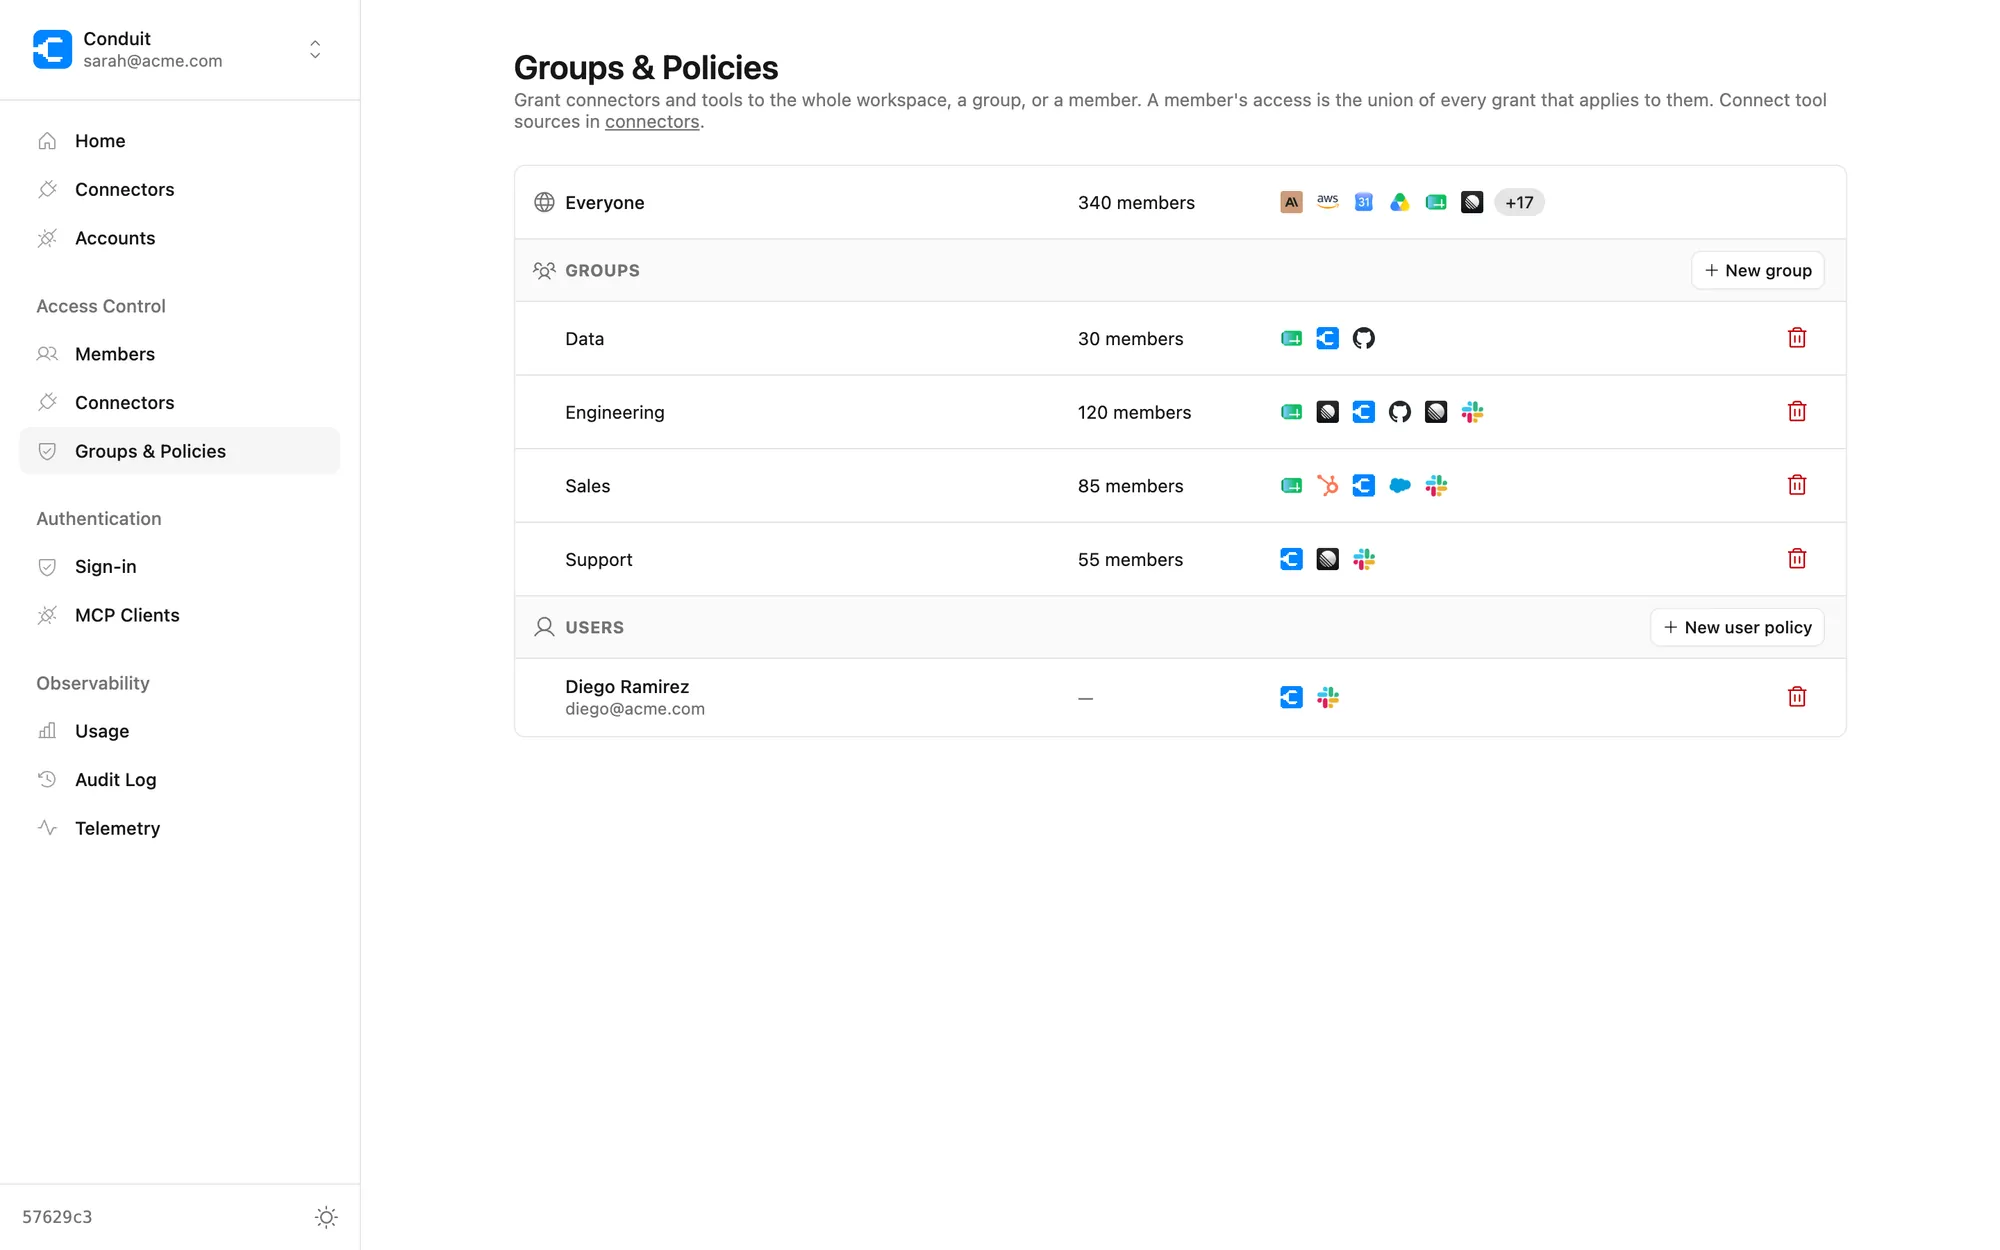
Task: Click the New user policy button
Action: pyautogui.click(x=1737, y=627)
